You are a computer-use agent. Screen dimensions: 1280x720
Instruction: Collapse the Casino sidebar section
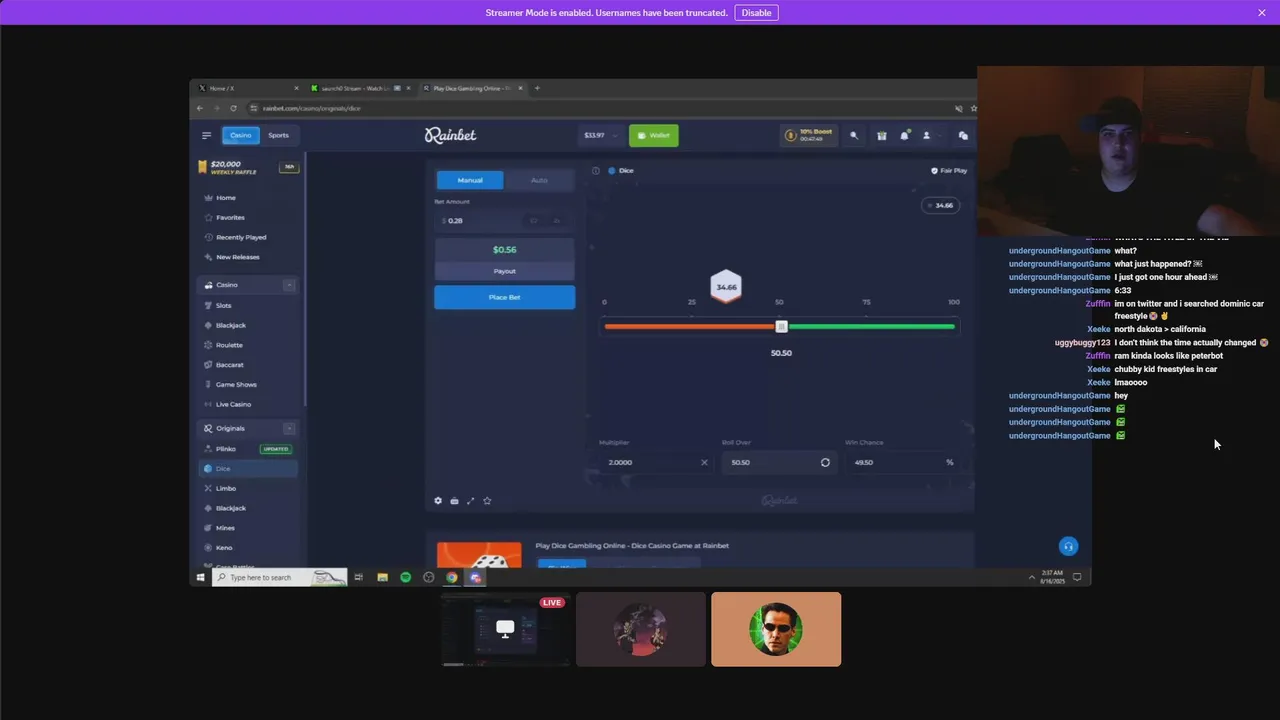tap(289, 285)
